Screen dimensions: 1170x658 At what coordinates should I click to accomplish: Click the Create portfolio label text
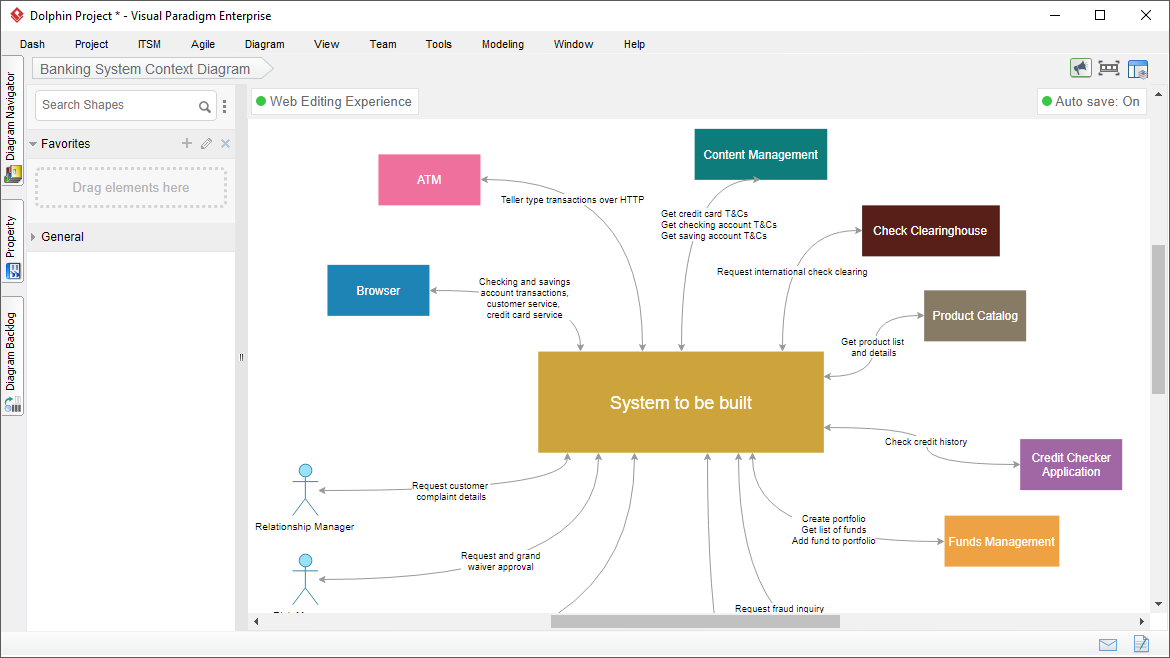click(833, 518)
